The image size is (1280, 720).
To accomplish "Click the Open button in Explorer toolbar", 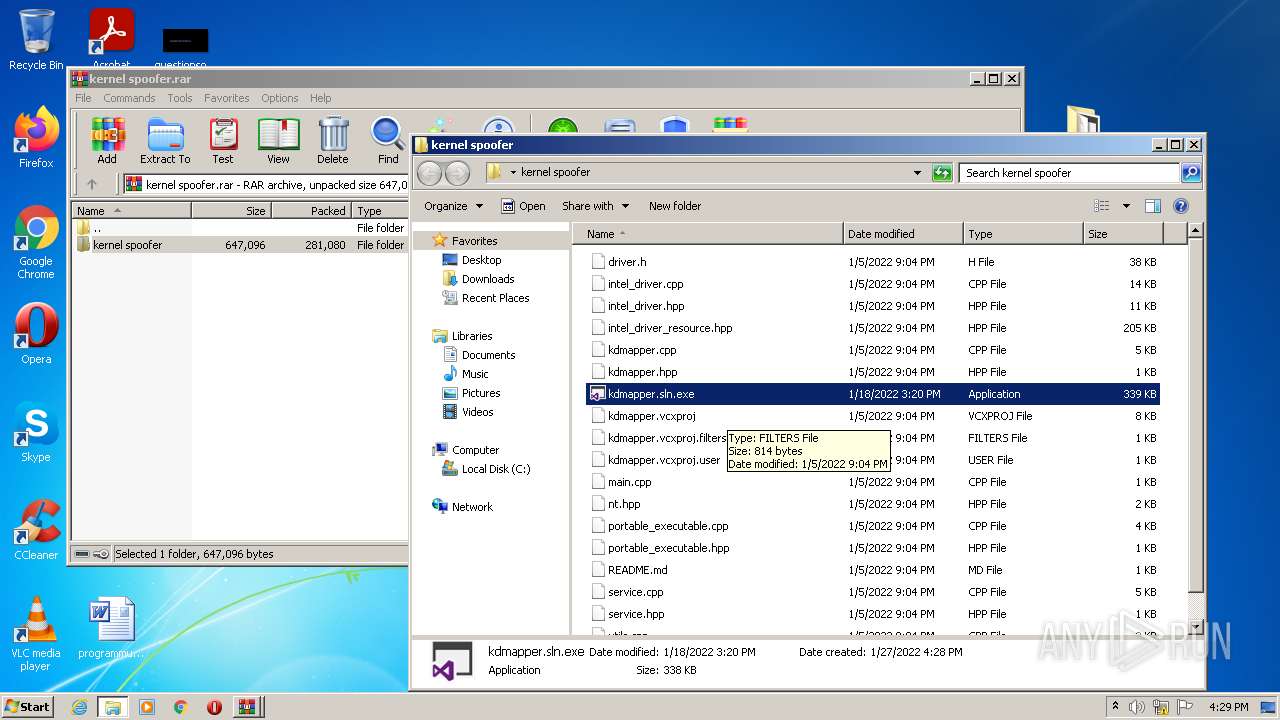I will coord(523,206).
